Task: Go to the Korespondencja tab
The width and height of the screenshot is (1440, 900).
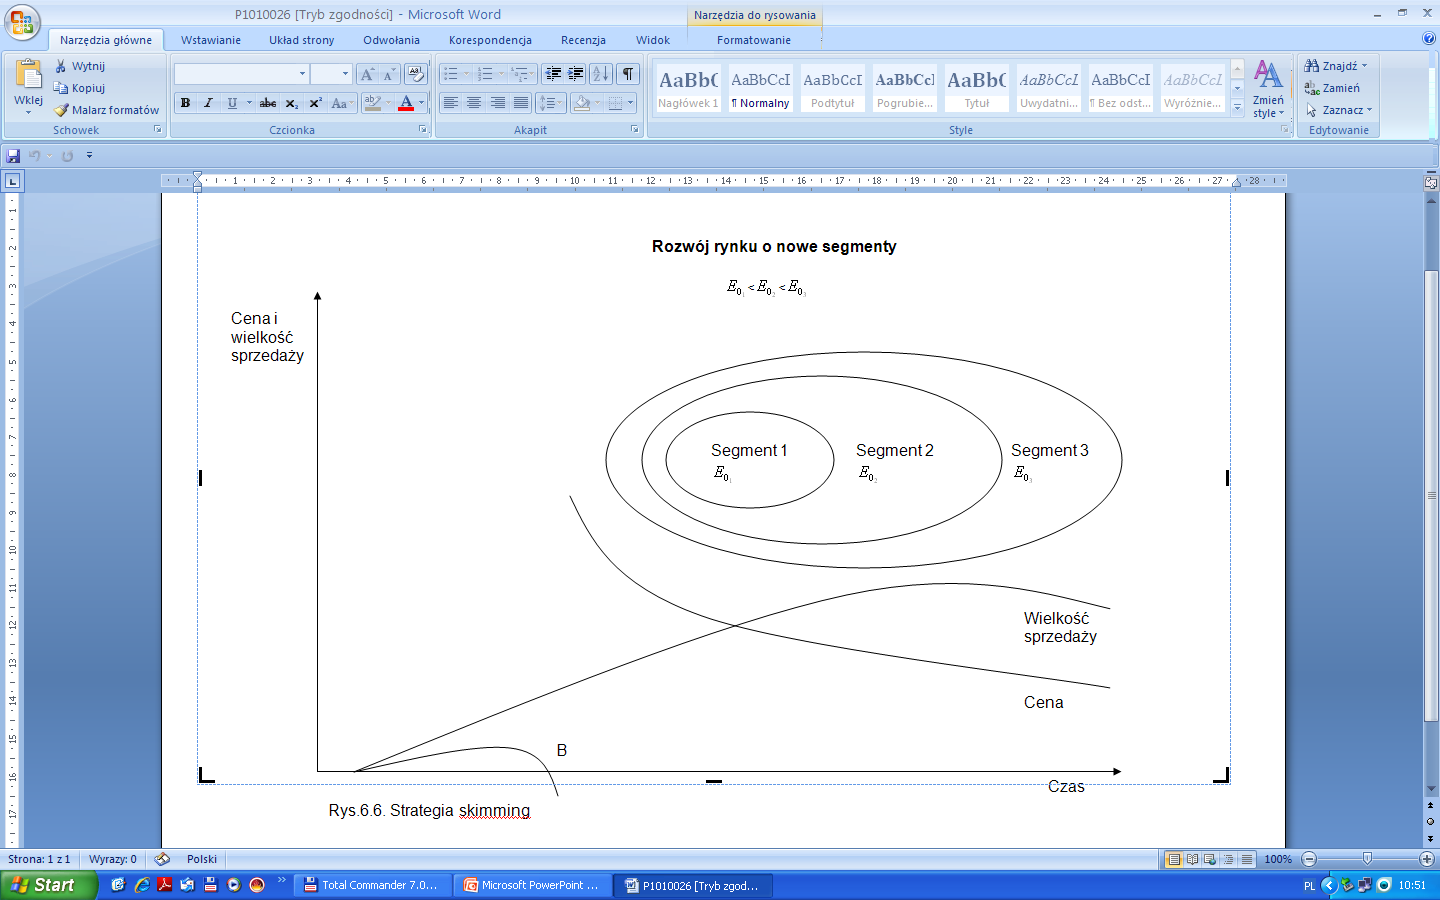Action: pos(490,40)
